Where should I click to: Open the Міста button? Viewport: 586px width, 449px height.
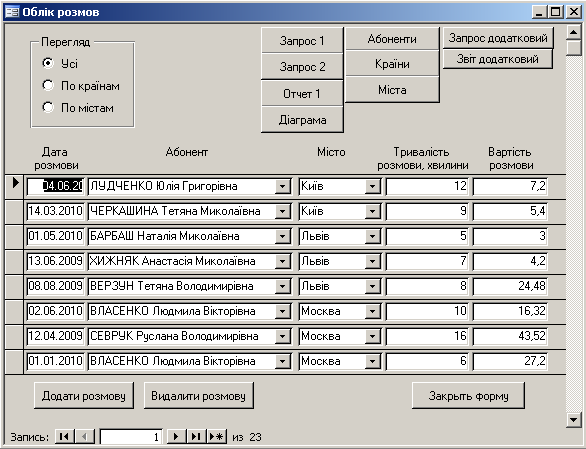tap(392, 90)
